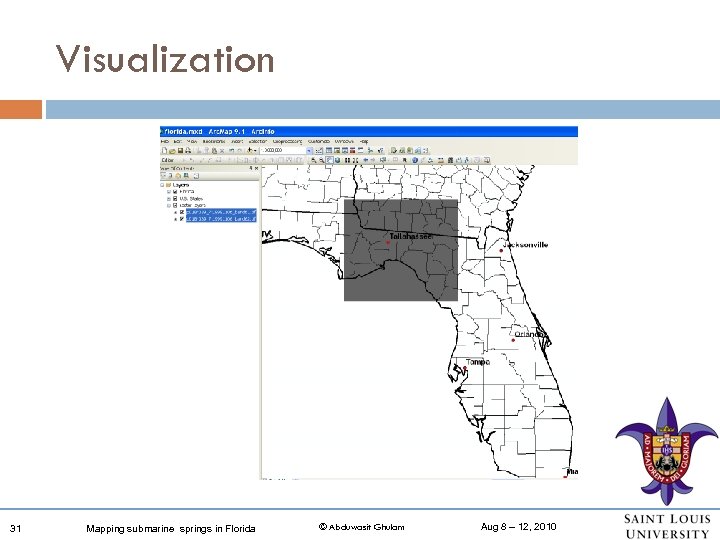Create a new map document
Image resolution: width=720 pixels, height=540 pixels.
coord(164,150)
